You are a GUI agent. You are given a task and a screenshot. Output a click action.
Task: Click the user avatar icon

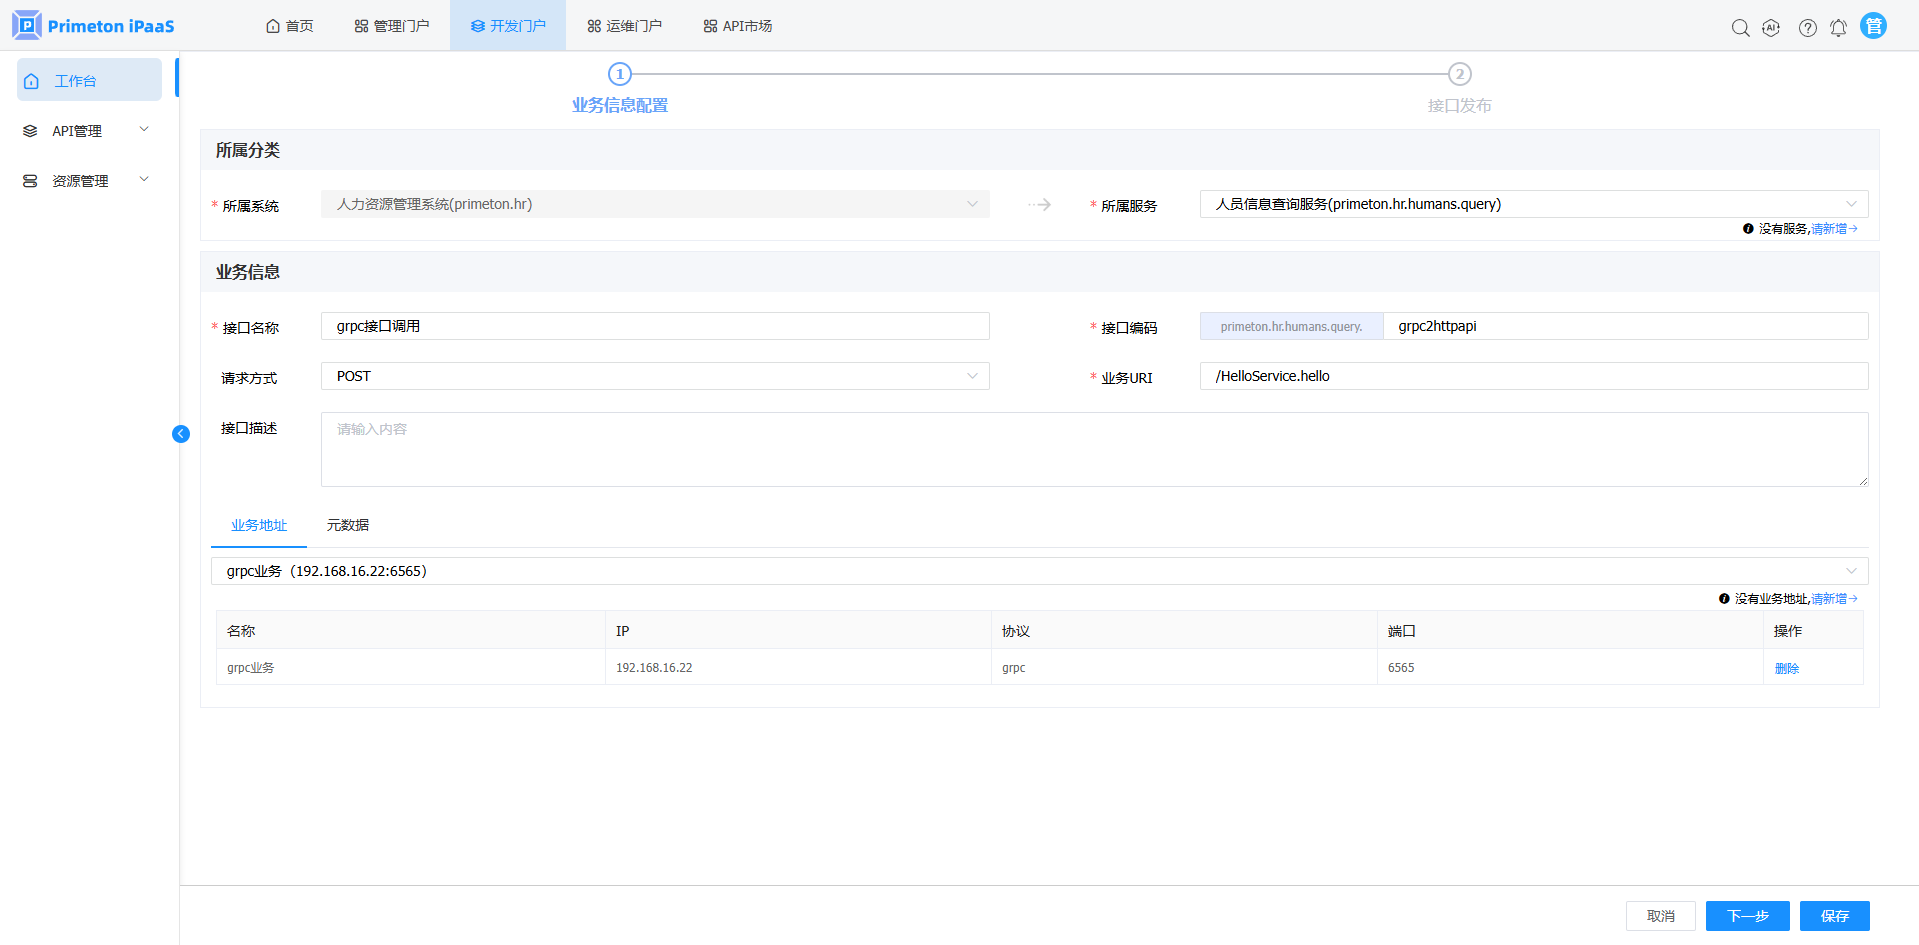point(1873,26)
